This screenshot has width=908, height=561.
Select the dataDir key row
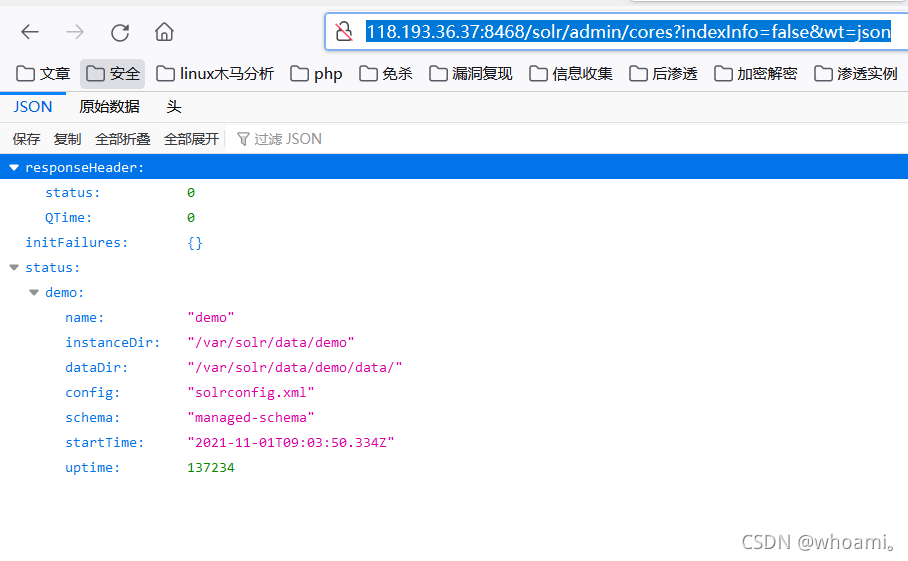[454, 368]
